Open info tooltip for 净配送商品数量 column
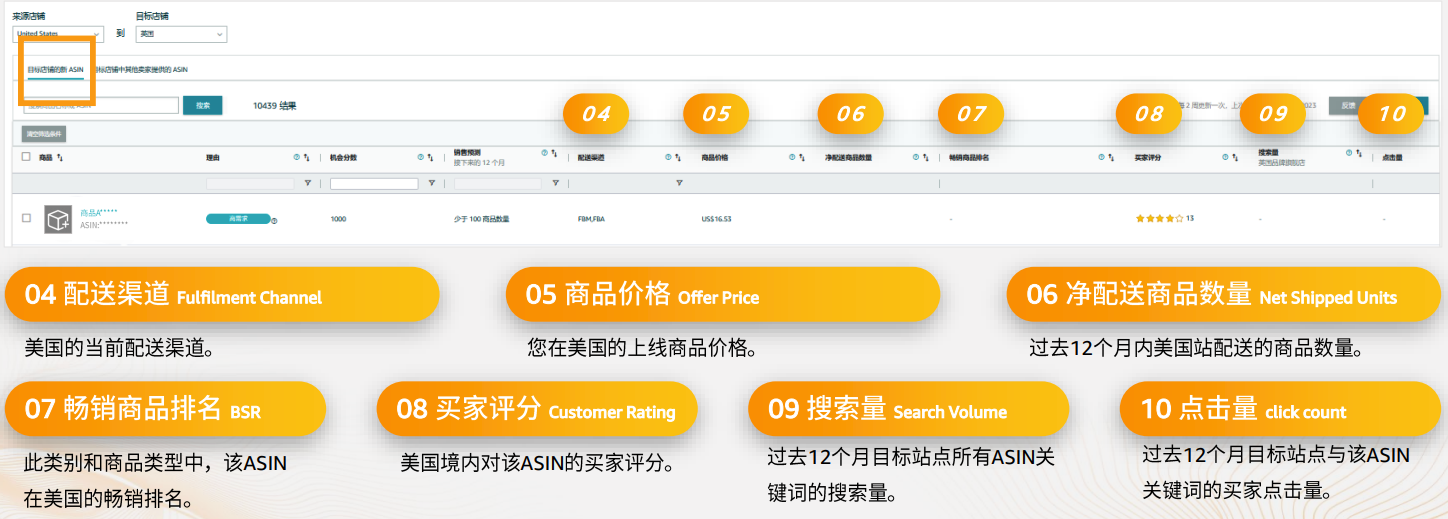Viewport: 1448px width, 519px height. point(916,157)
